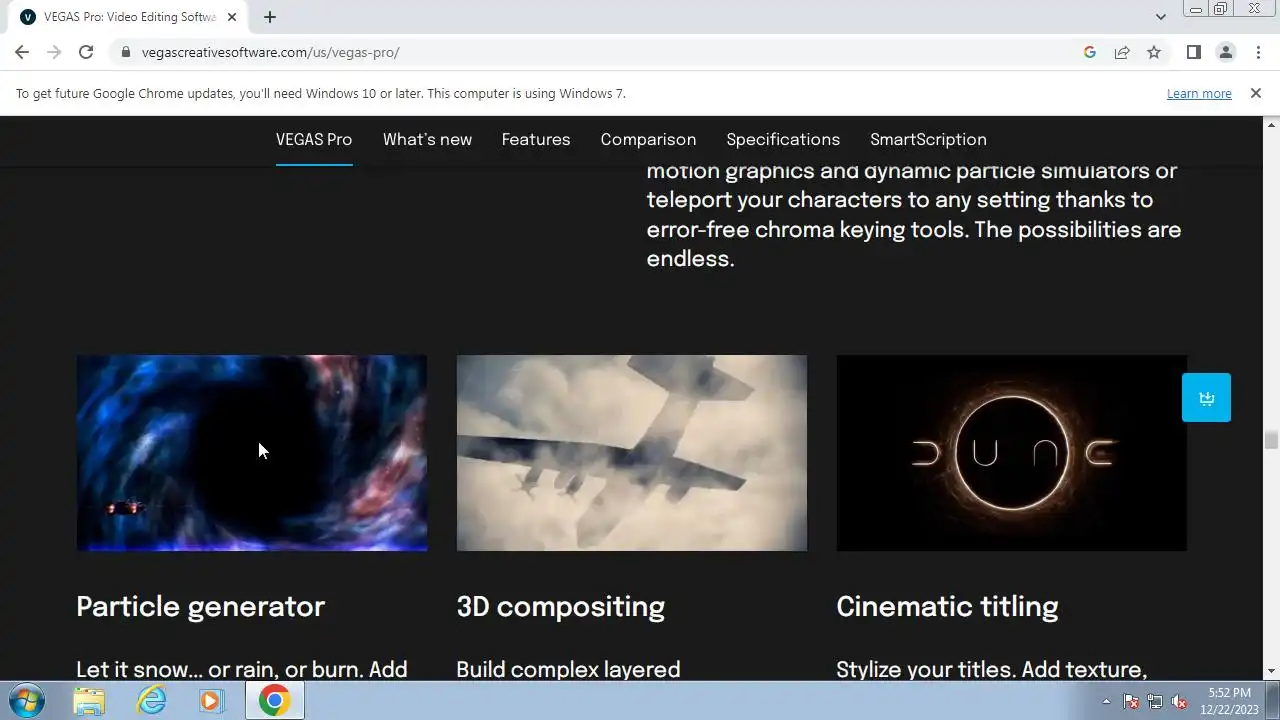Click the Chrome taskbar icon
Screen dimensions: 1280x720
(274, 701)
